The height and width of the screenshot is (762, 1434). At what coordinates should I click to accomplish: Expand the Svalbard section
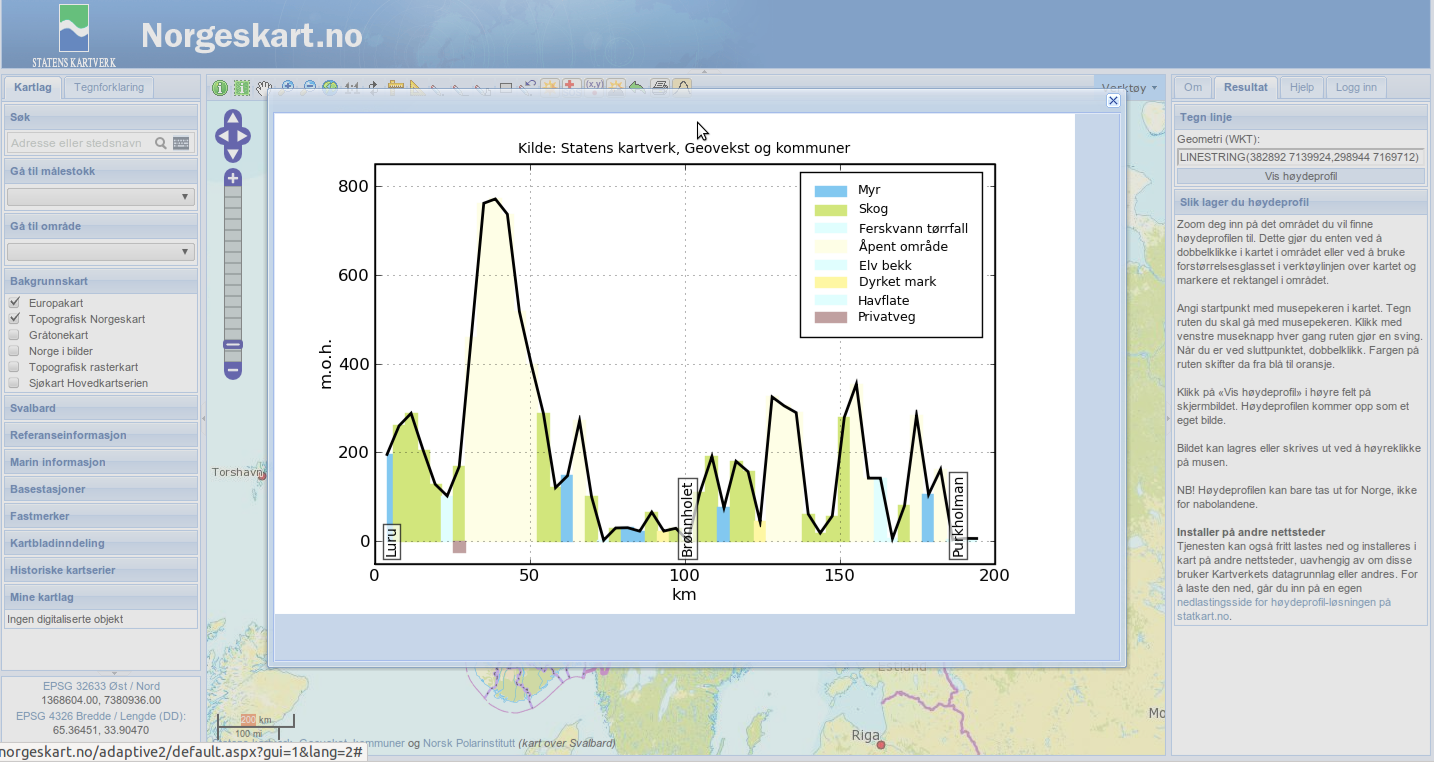point(100,408)
